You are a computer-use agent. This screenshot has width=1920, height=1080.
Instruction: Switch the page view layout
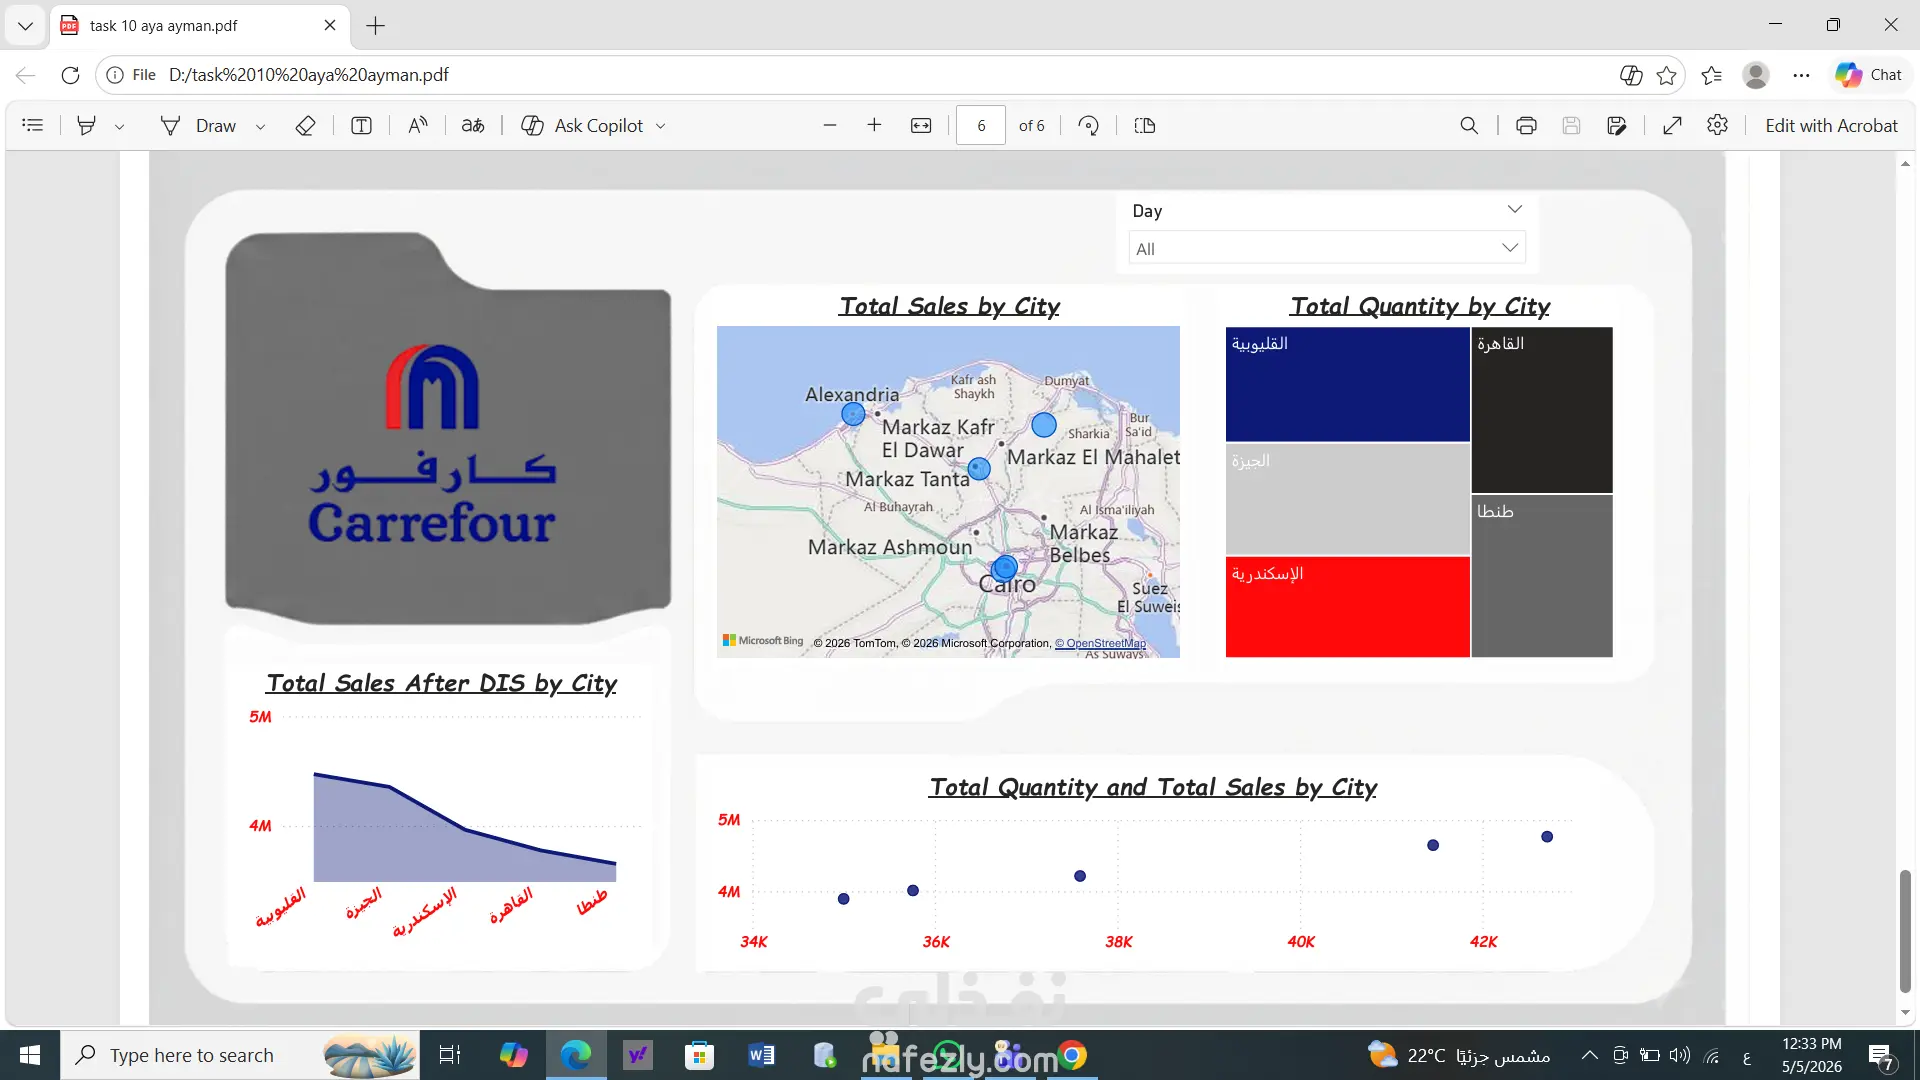pos(1145,126)
